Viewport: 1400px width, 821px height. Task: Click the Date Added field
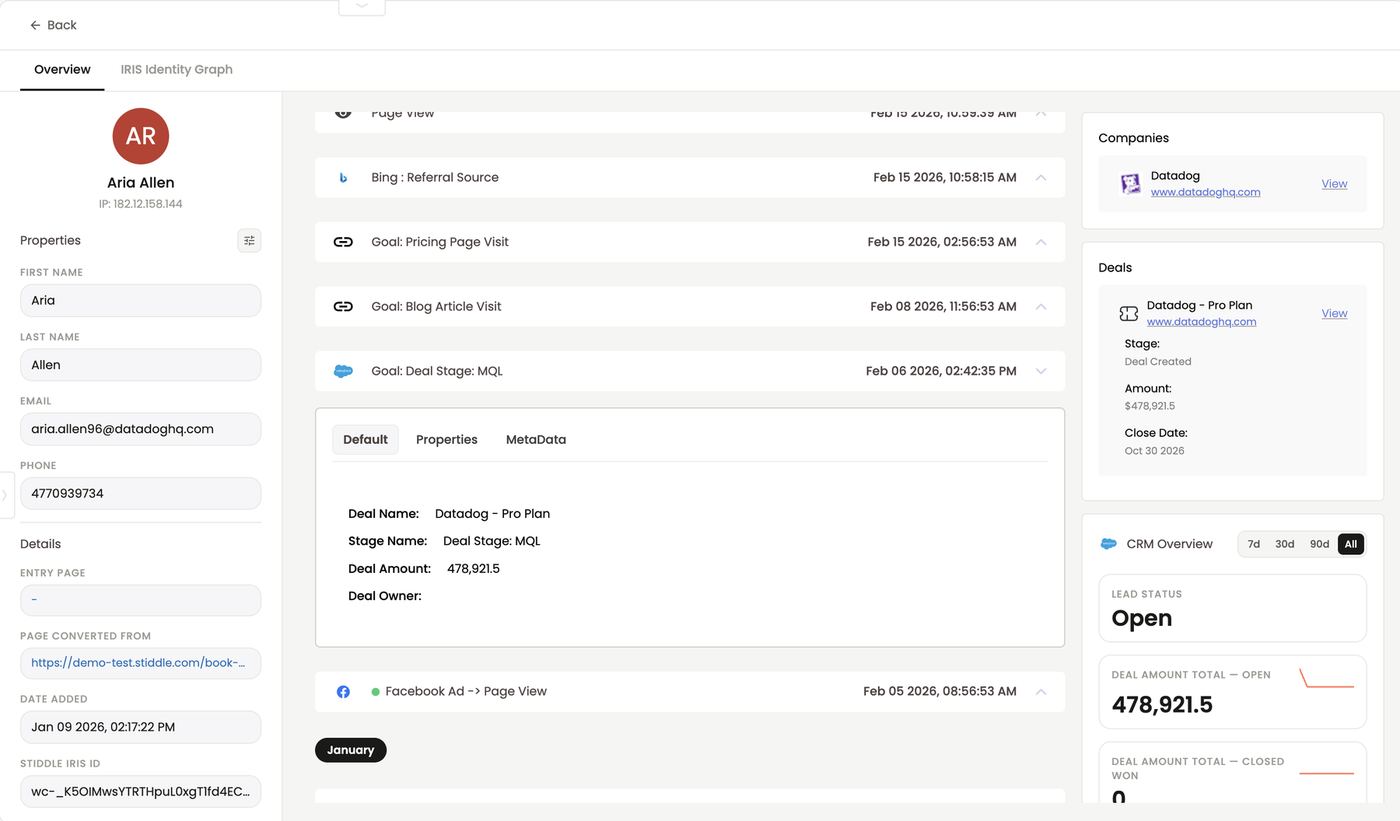(141, 727)
